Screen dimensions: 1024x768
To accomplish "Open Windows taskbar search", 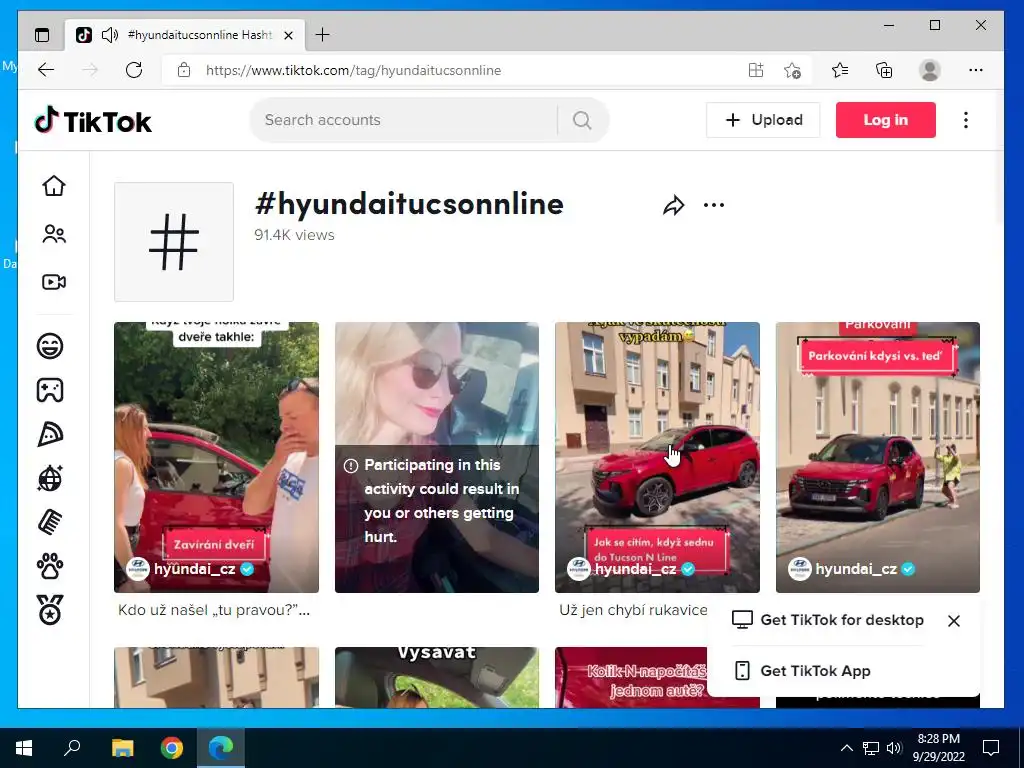I will pos(72,748).
